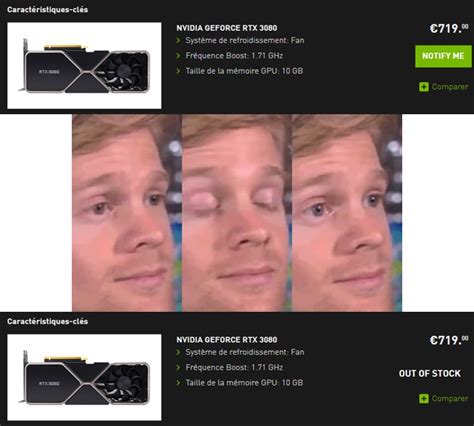
Task: Open the bottom RTX 3080 product image
Action: point(84,377)
